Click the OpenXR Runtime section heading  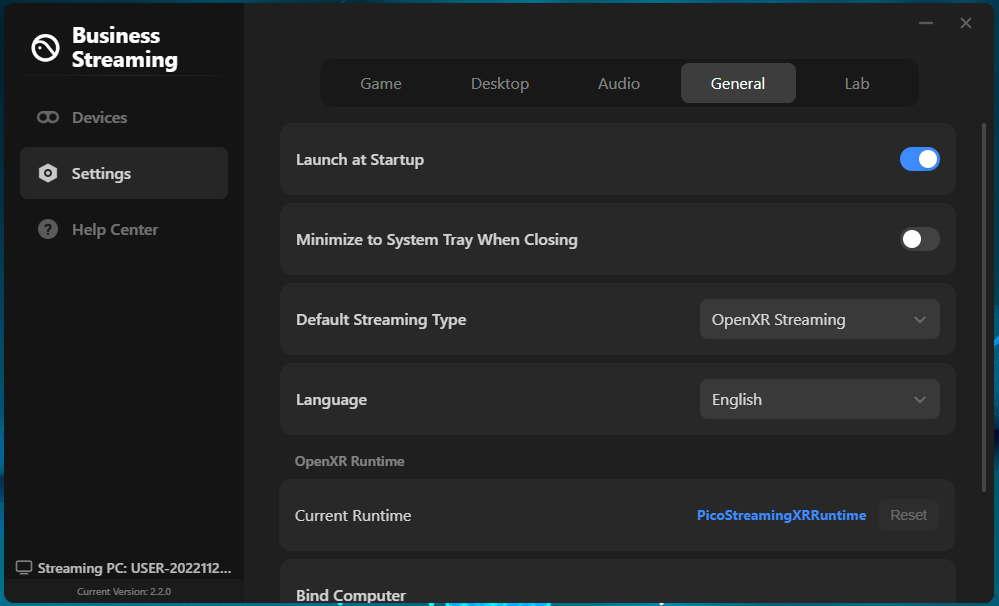point(349,461)
